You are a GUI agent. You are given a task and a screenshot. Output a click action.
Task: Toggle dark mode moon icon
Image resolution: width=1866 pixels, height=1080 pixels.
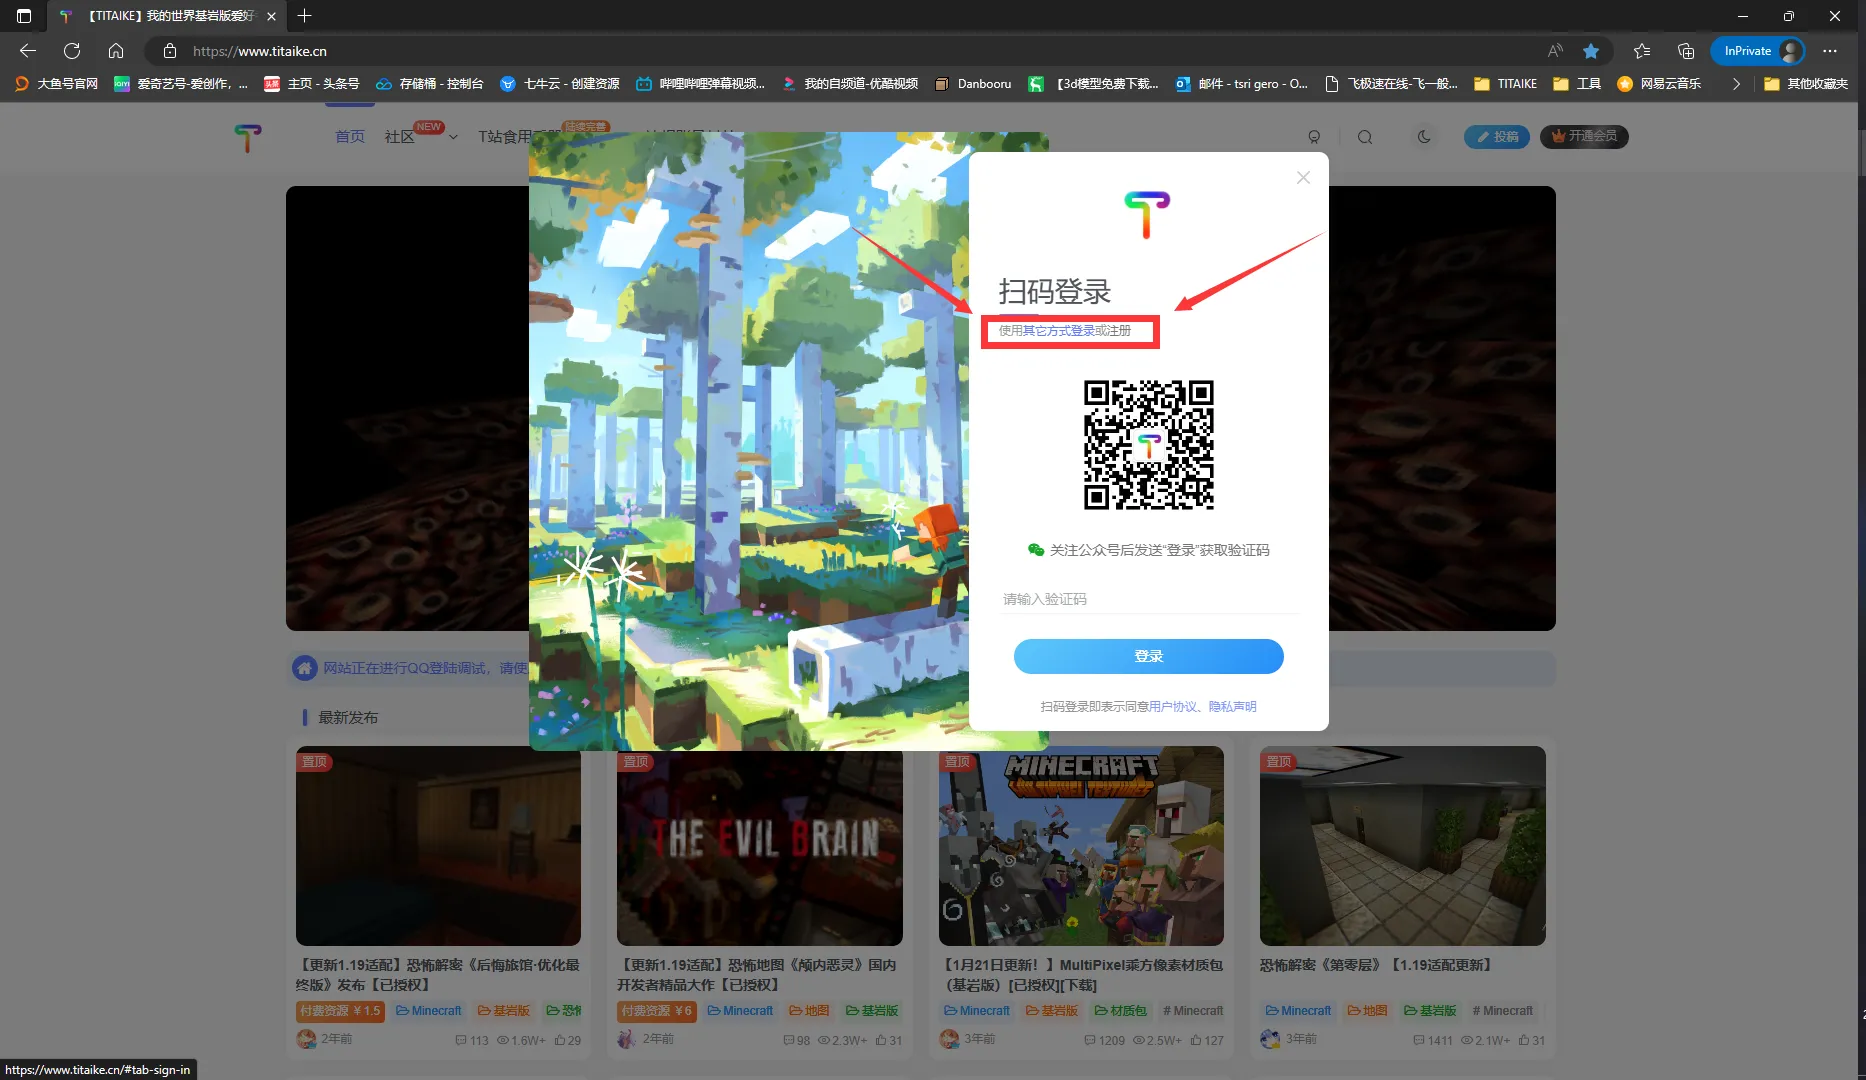coord(1424,137)
